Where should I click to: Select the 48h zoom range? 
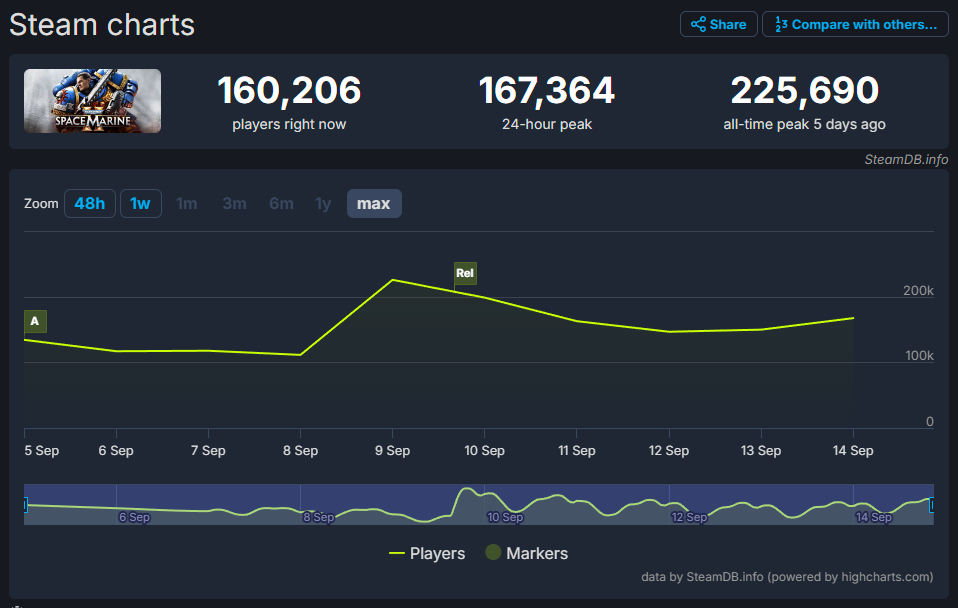[x=89, y=203]
